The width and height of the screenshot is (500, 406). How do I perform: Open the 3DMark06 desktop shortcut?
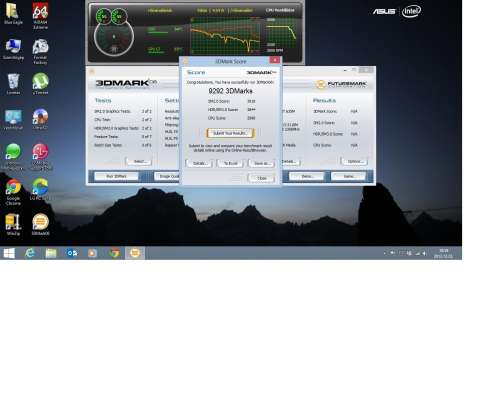[40, 224]
